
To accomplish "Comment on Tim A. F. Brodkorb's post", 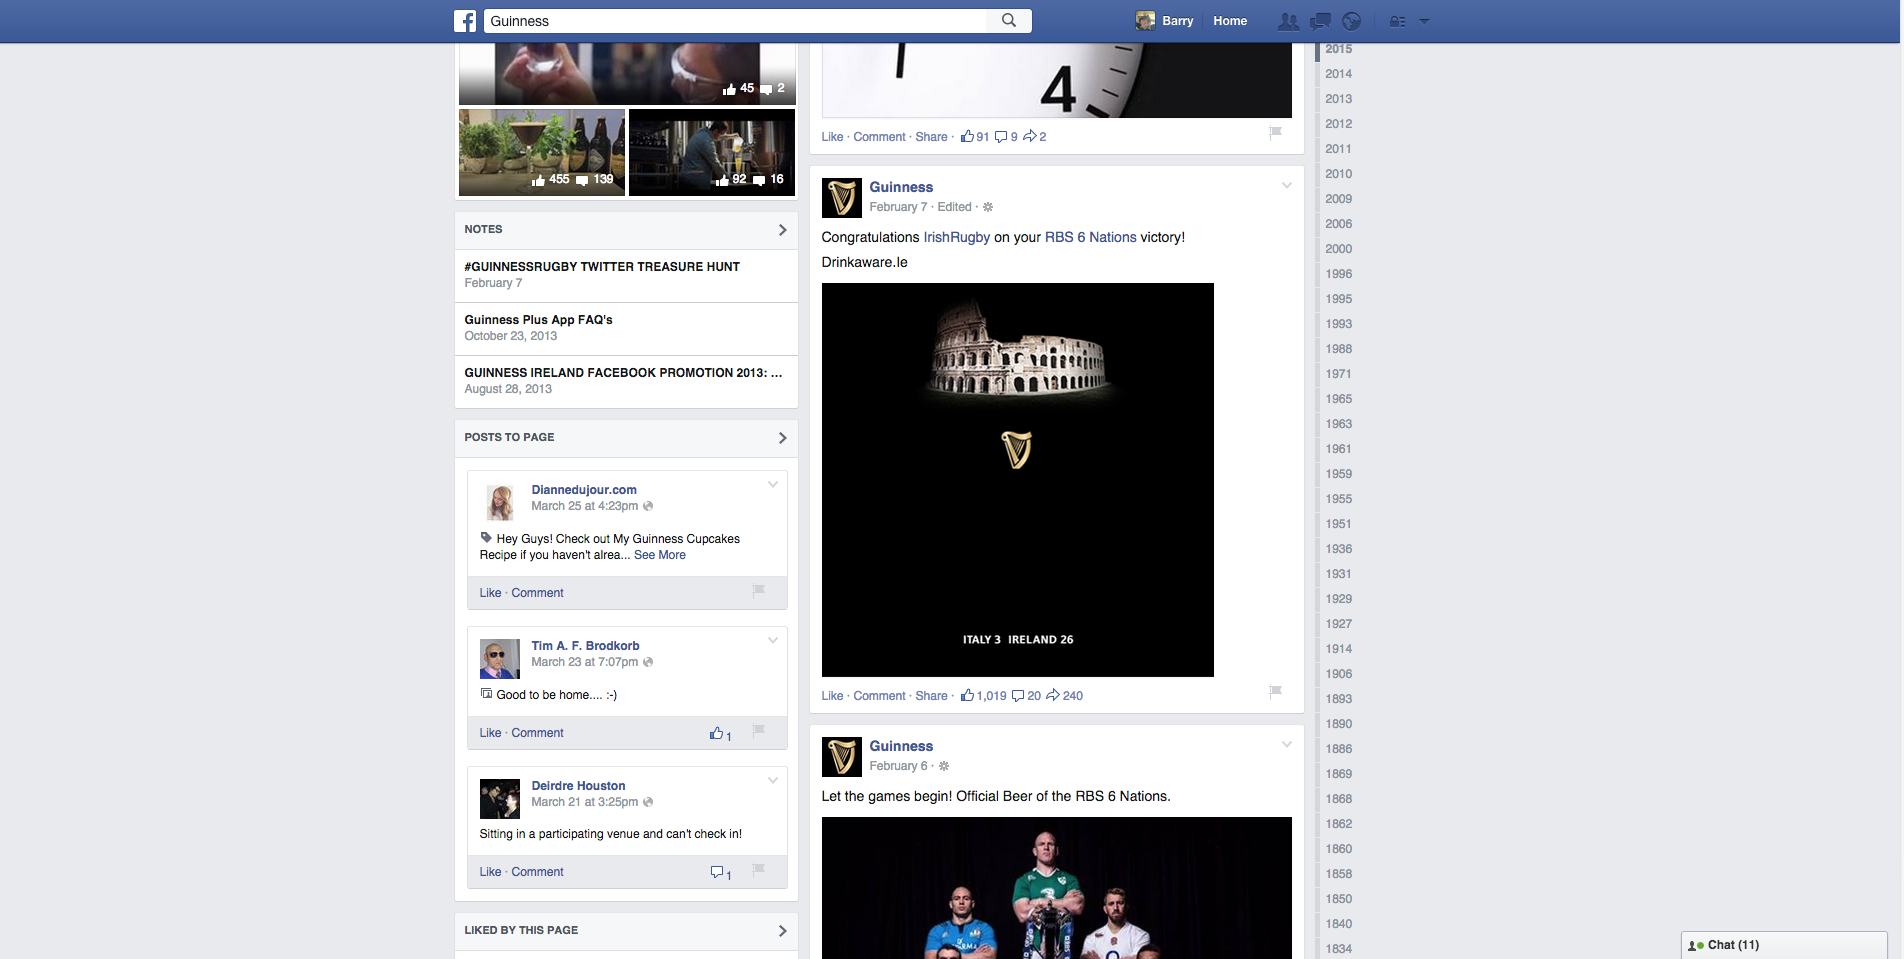I will click(537, 733).
